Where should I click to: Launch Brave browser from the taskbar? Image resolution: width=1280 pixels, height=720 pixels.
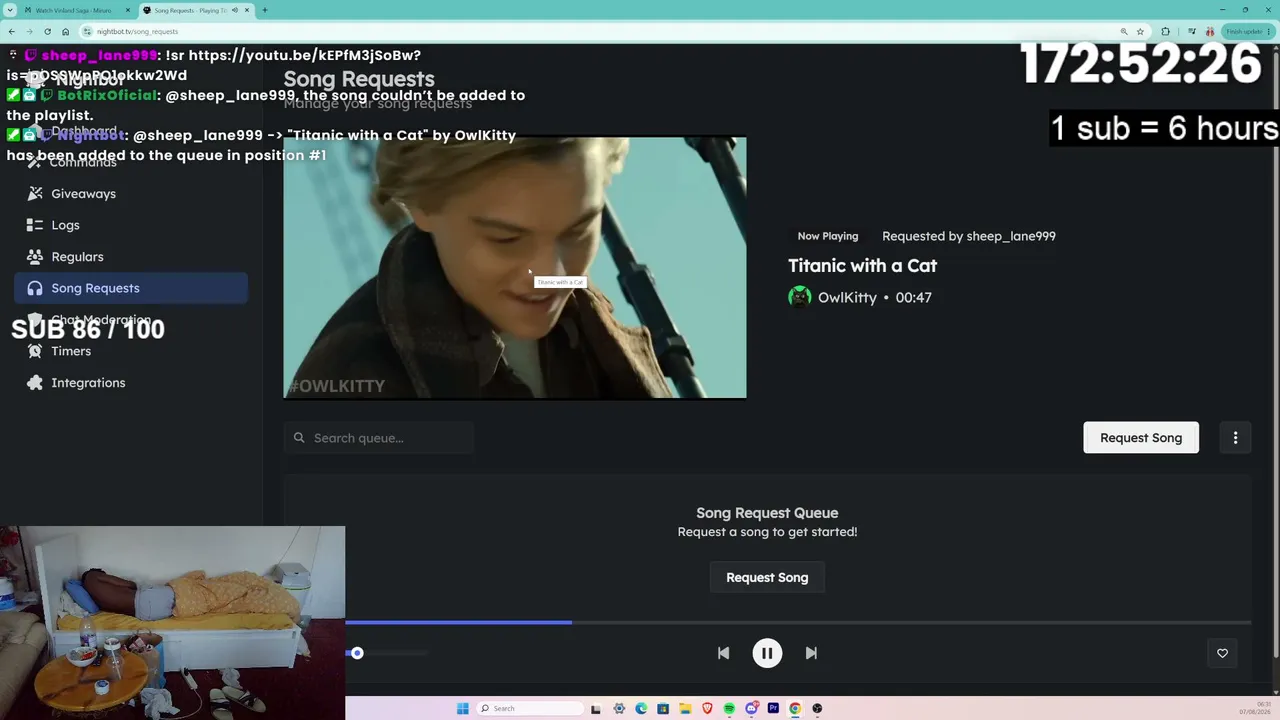[707, 709]
